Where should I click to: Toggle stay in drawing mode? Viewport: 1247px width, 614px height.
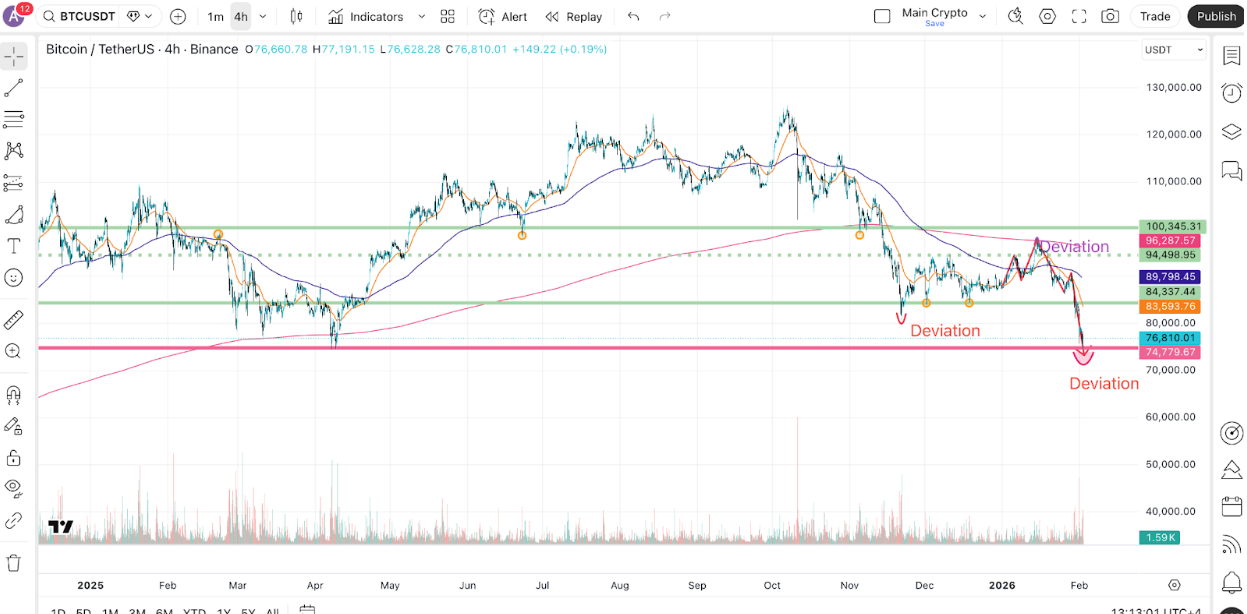14,426
